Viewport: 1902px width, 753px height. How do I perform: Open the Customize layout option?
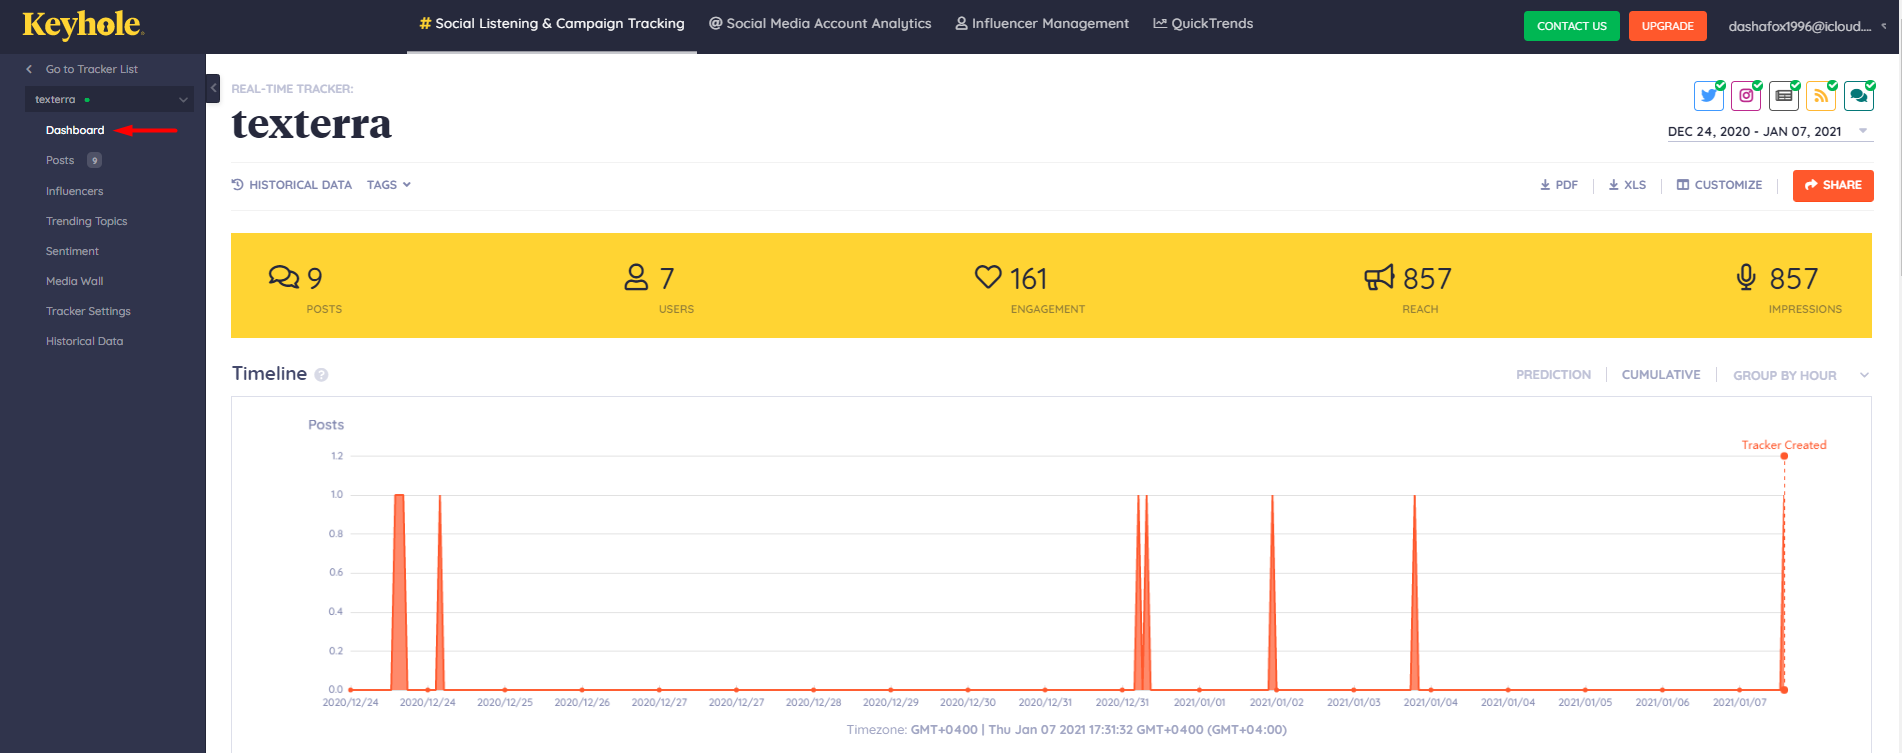click(1719, 185)
